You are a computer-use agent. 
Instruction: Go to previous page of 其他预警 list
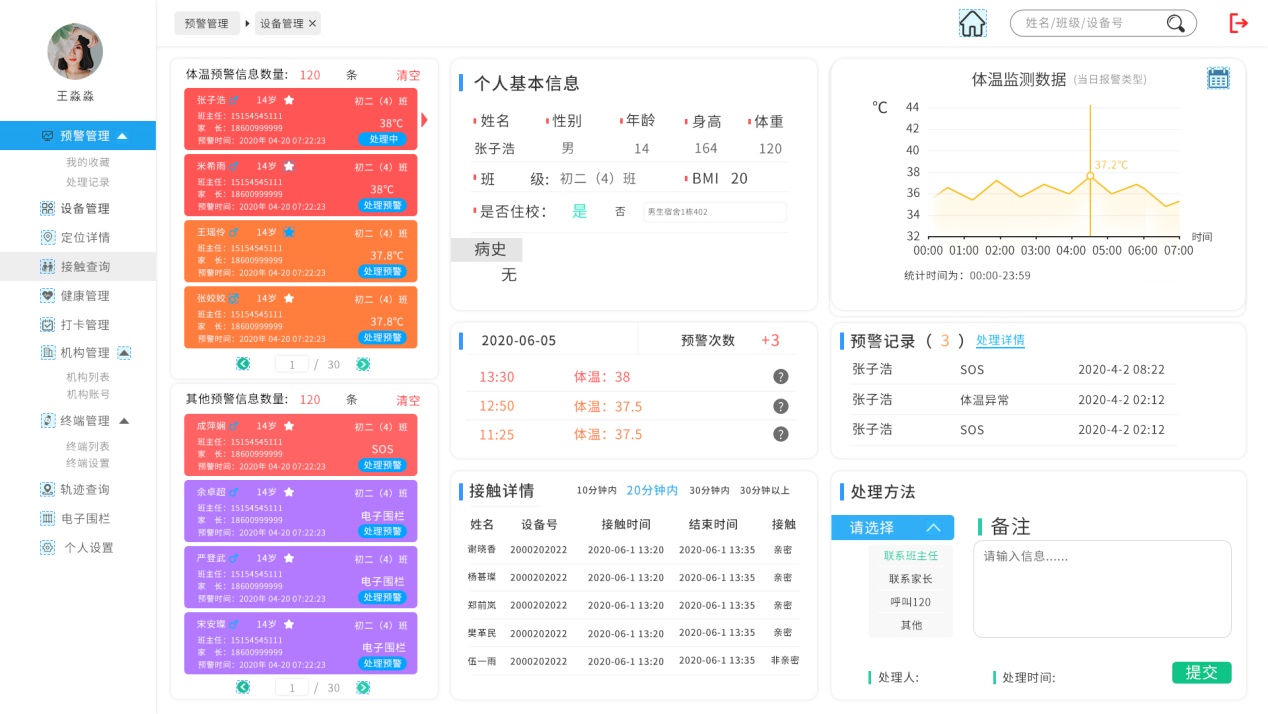pos(243,687)
